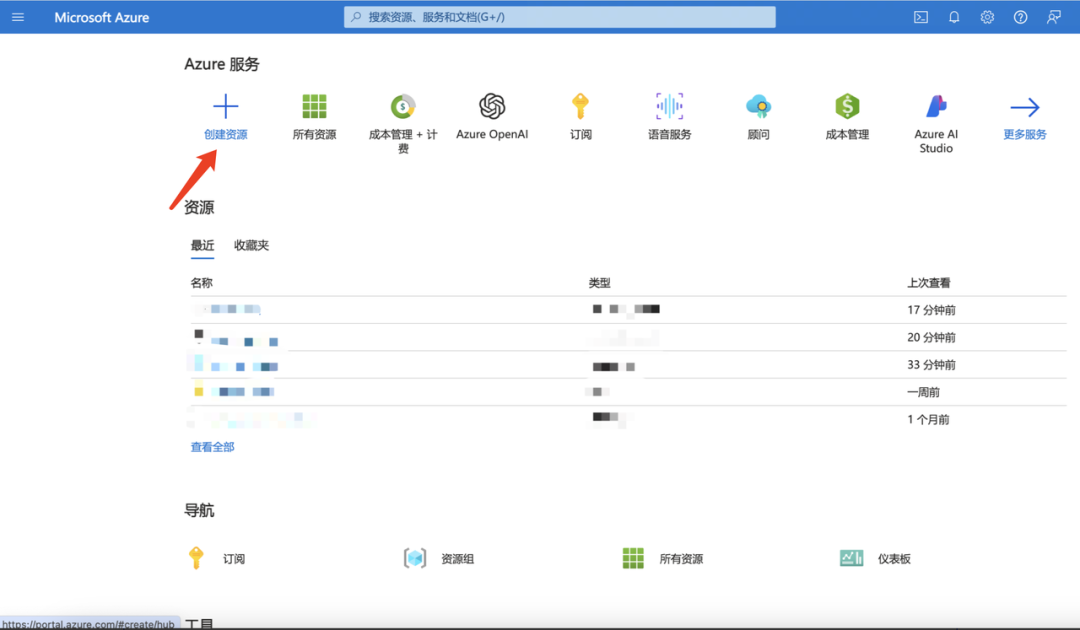
Task: Open the help question mark menu
Action: point(1020,16)
